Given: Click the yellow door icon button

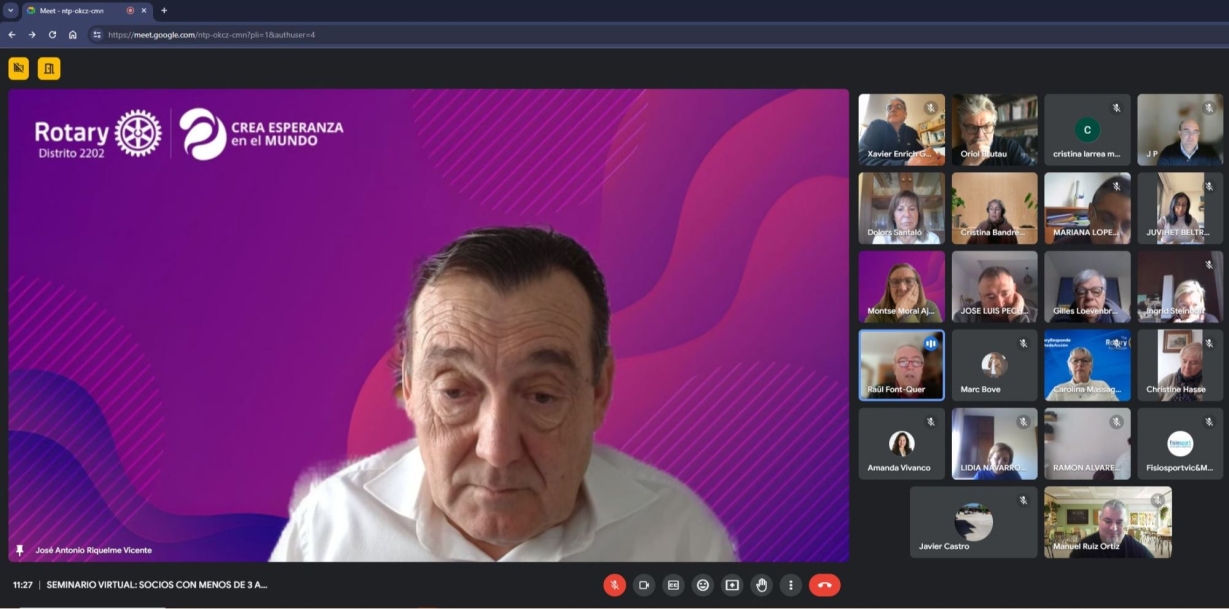Looking at the screenshot, I should coord(49,68).
